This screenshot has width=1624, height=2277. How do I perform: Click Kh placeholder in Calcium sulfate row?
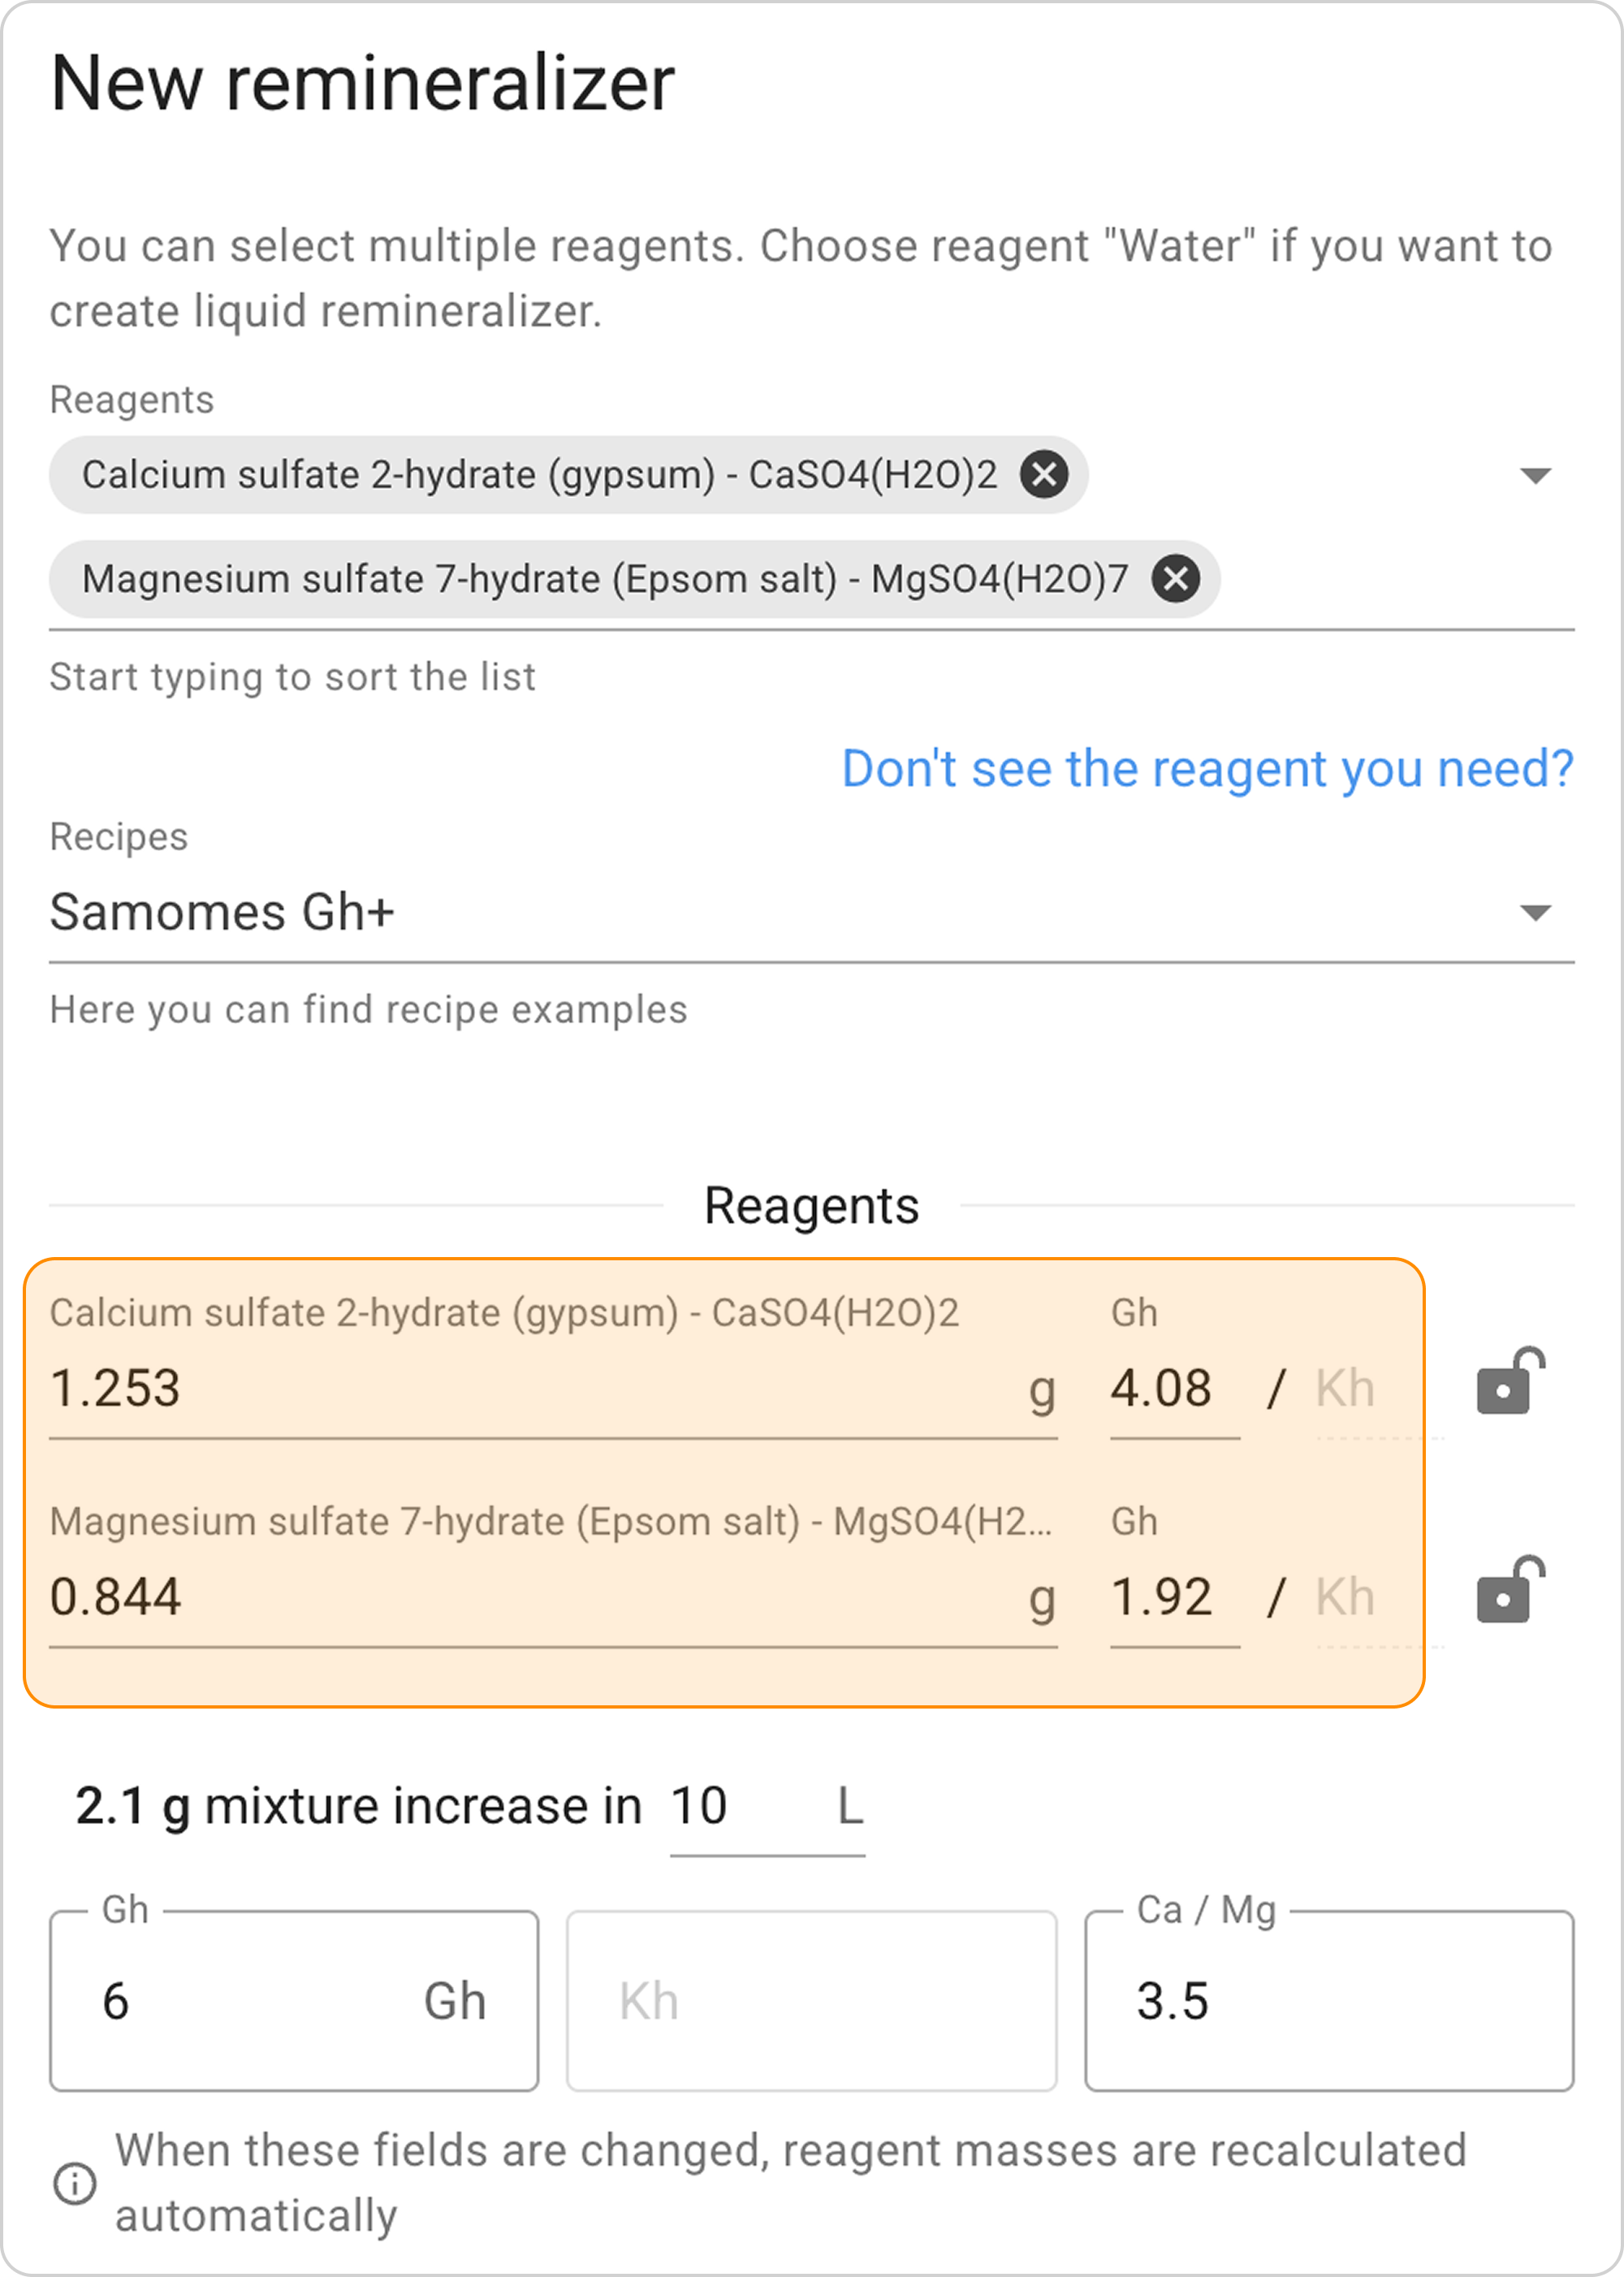1344,1388
